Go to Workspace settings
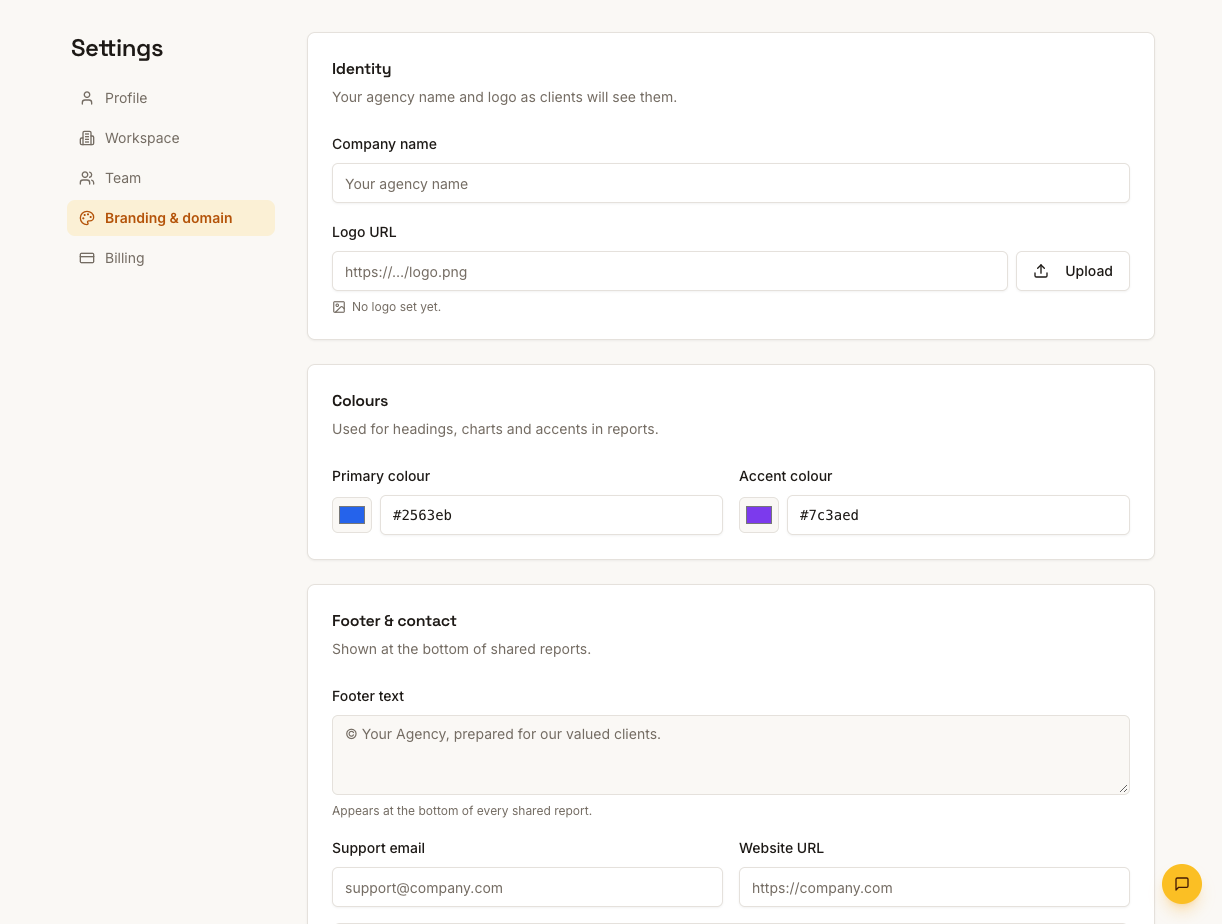The height and width of the screenshot is (924, 1222). (171, 138)
